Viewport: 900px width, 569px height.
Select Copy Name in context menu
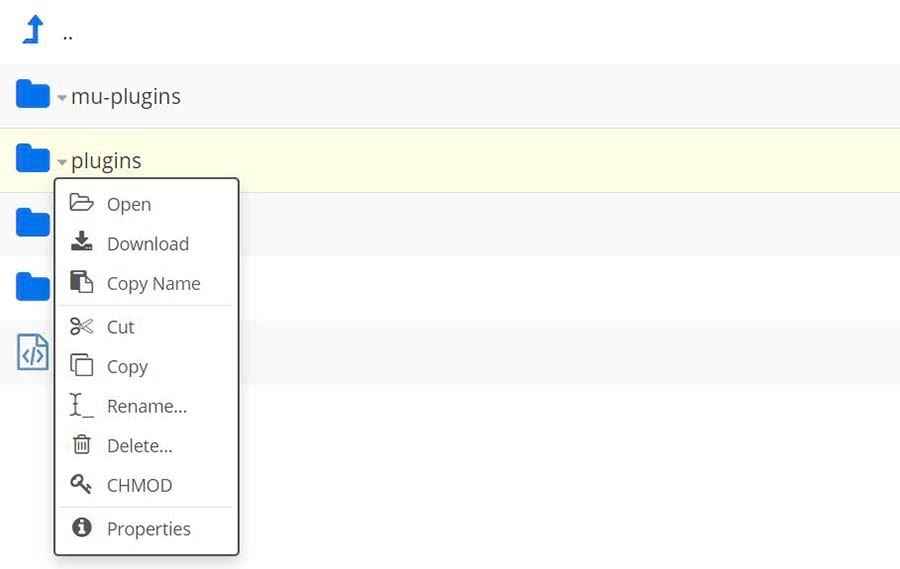click(x=153, y=284)
